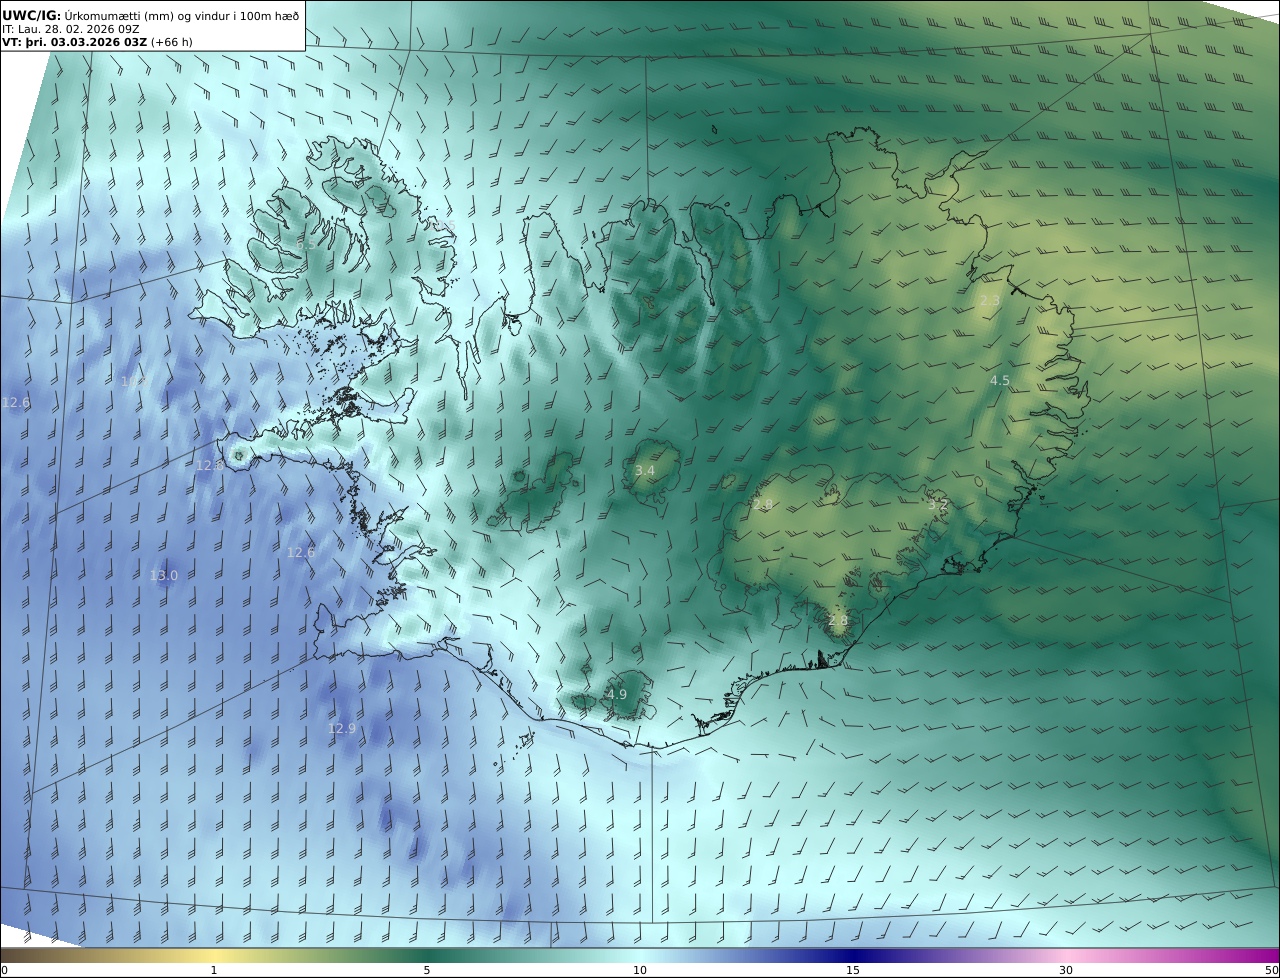Click the 4.5 value in east Iceland
Image resolution: width=1280 pixels, height=978 pixels.
point(1000,381)
